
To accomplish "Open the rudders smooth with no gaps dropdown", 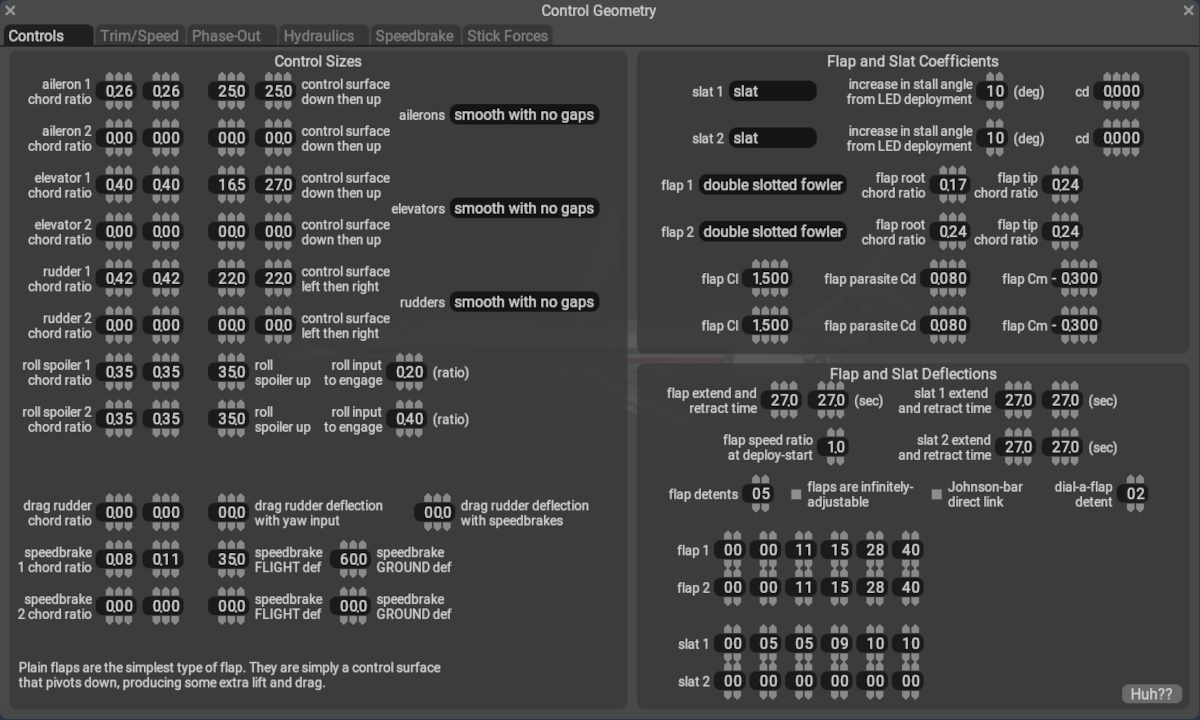I will [x=524, y=302].
